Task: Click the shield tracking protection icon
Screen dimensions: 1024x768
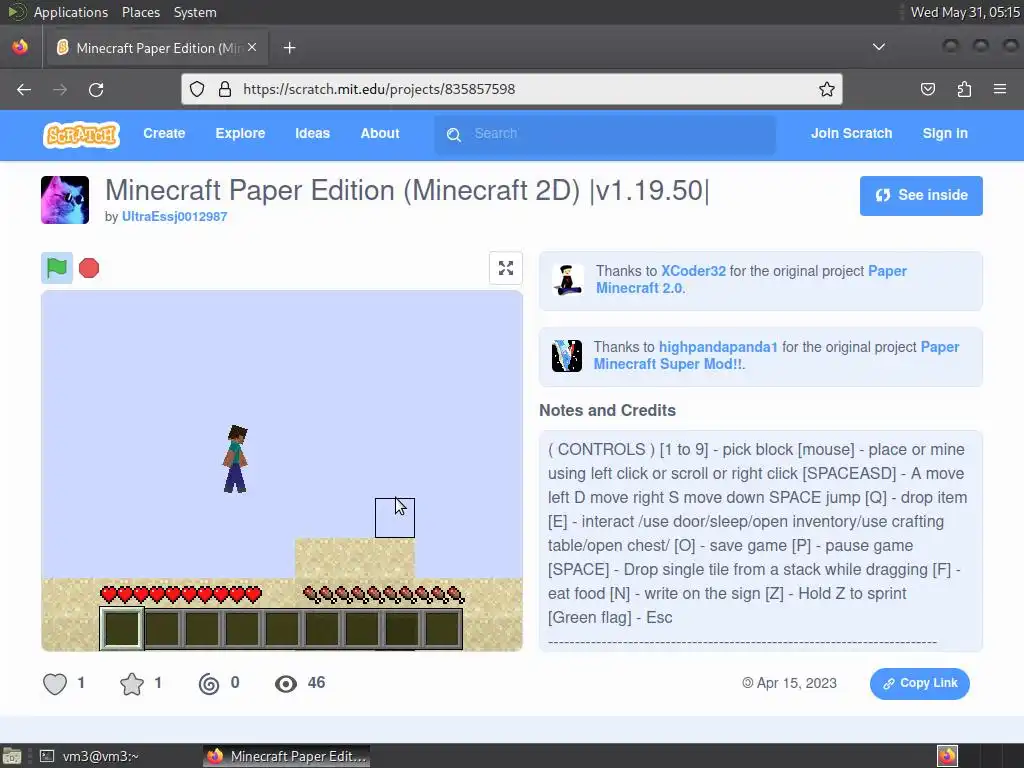Action: click(x=197, y=89)
